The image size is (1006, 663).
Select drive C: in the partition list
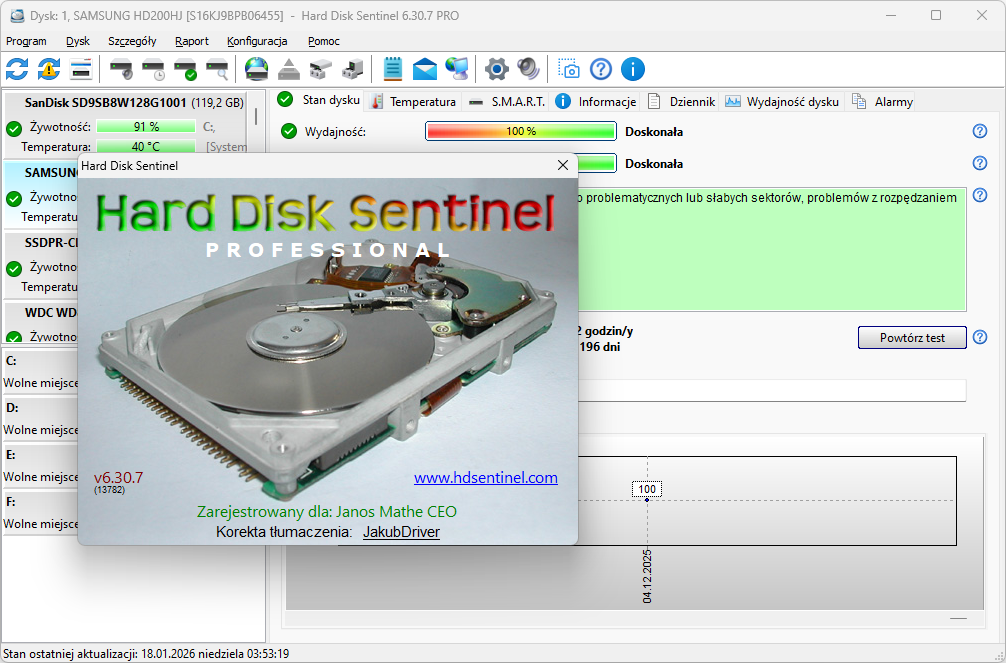pyautogui.click(x=40, y=372)
